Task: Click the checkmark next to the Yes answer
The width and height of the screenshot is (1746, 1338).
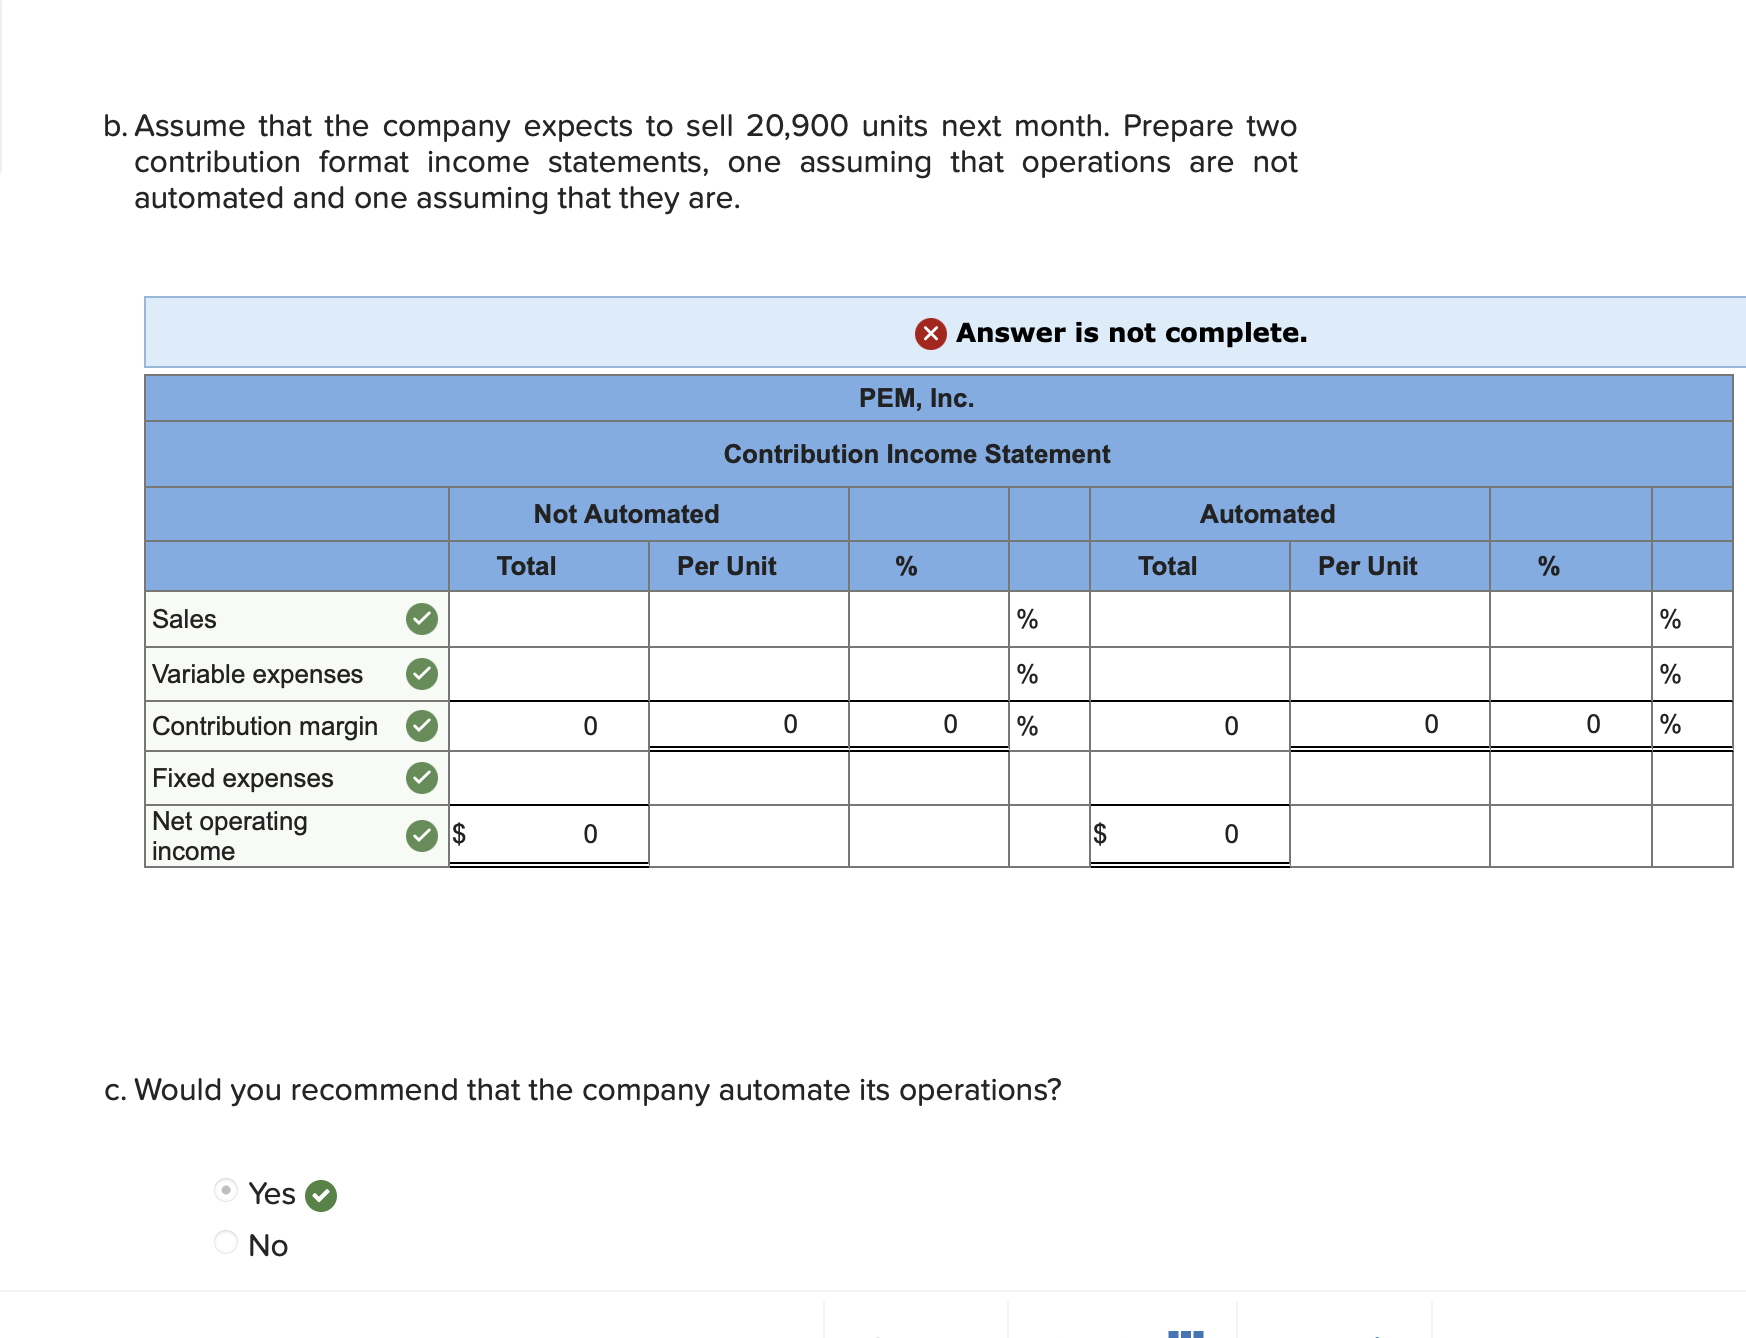Action: point(319,1194)
